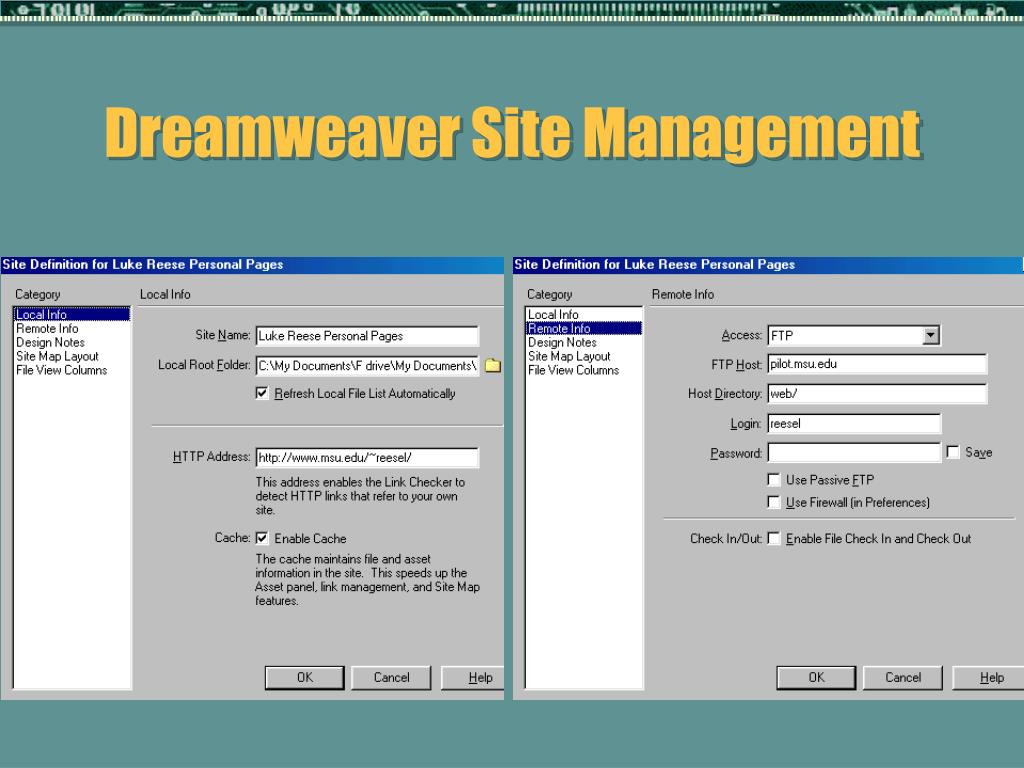
Task: Click the empty Password field
Action: pos(854,453)
